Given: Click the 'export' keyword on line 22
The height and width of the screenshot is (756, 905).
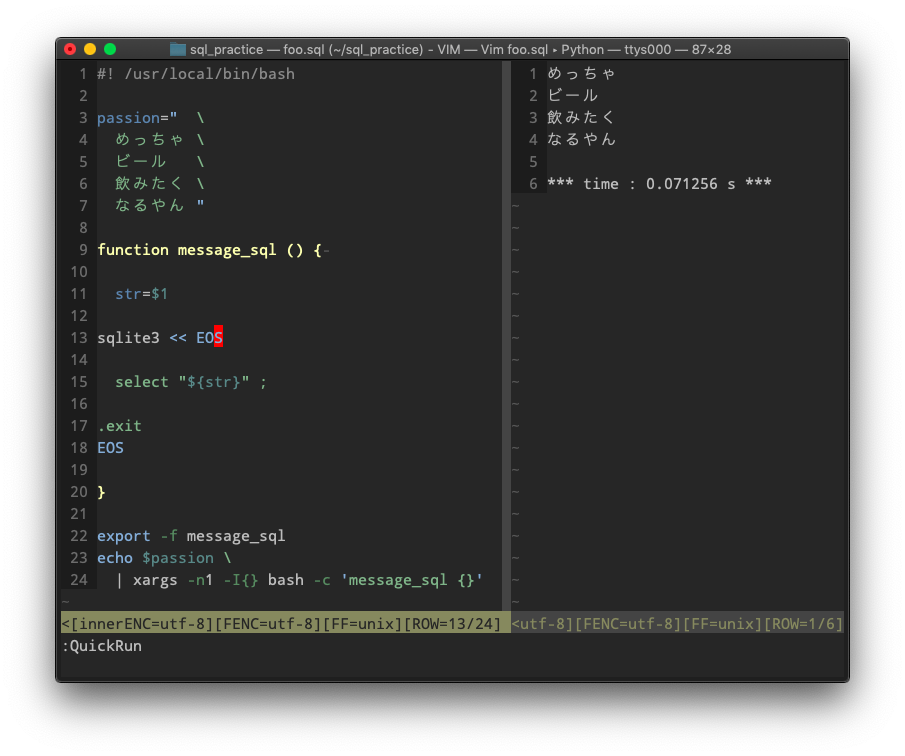Looking at the screenshot, I should click(123, 535).
